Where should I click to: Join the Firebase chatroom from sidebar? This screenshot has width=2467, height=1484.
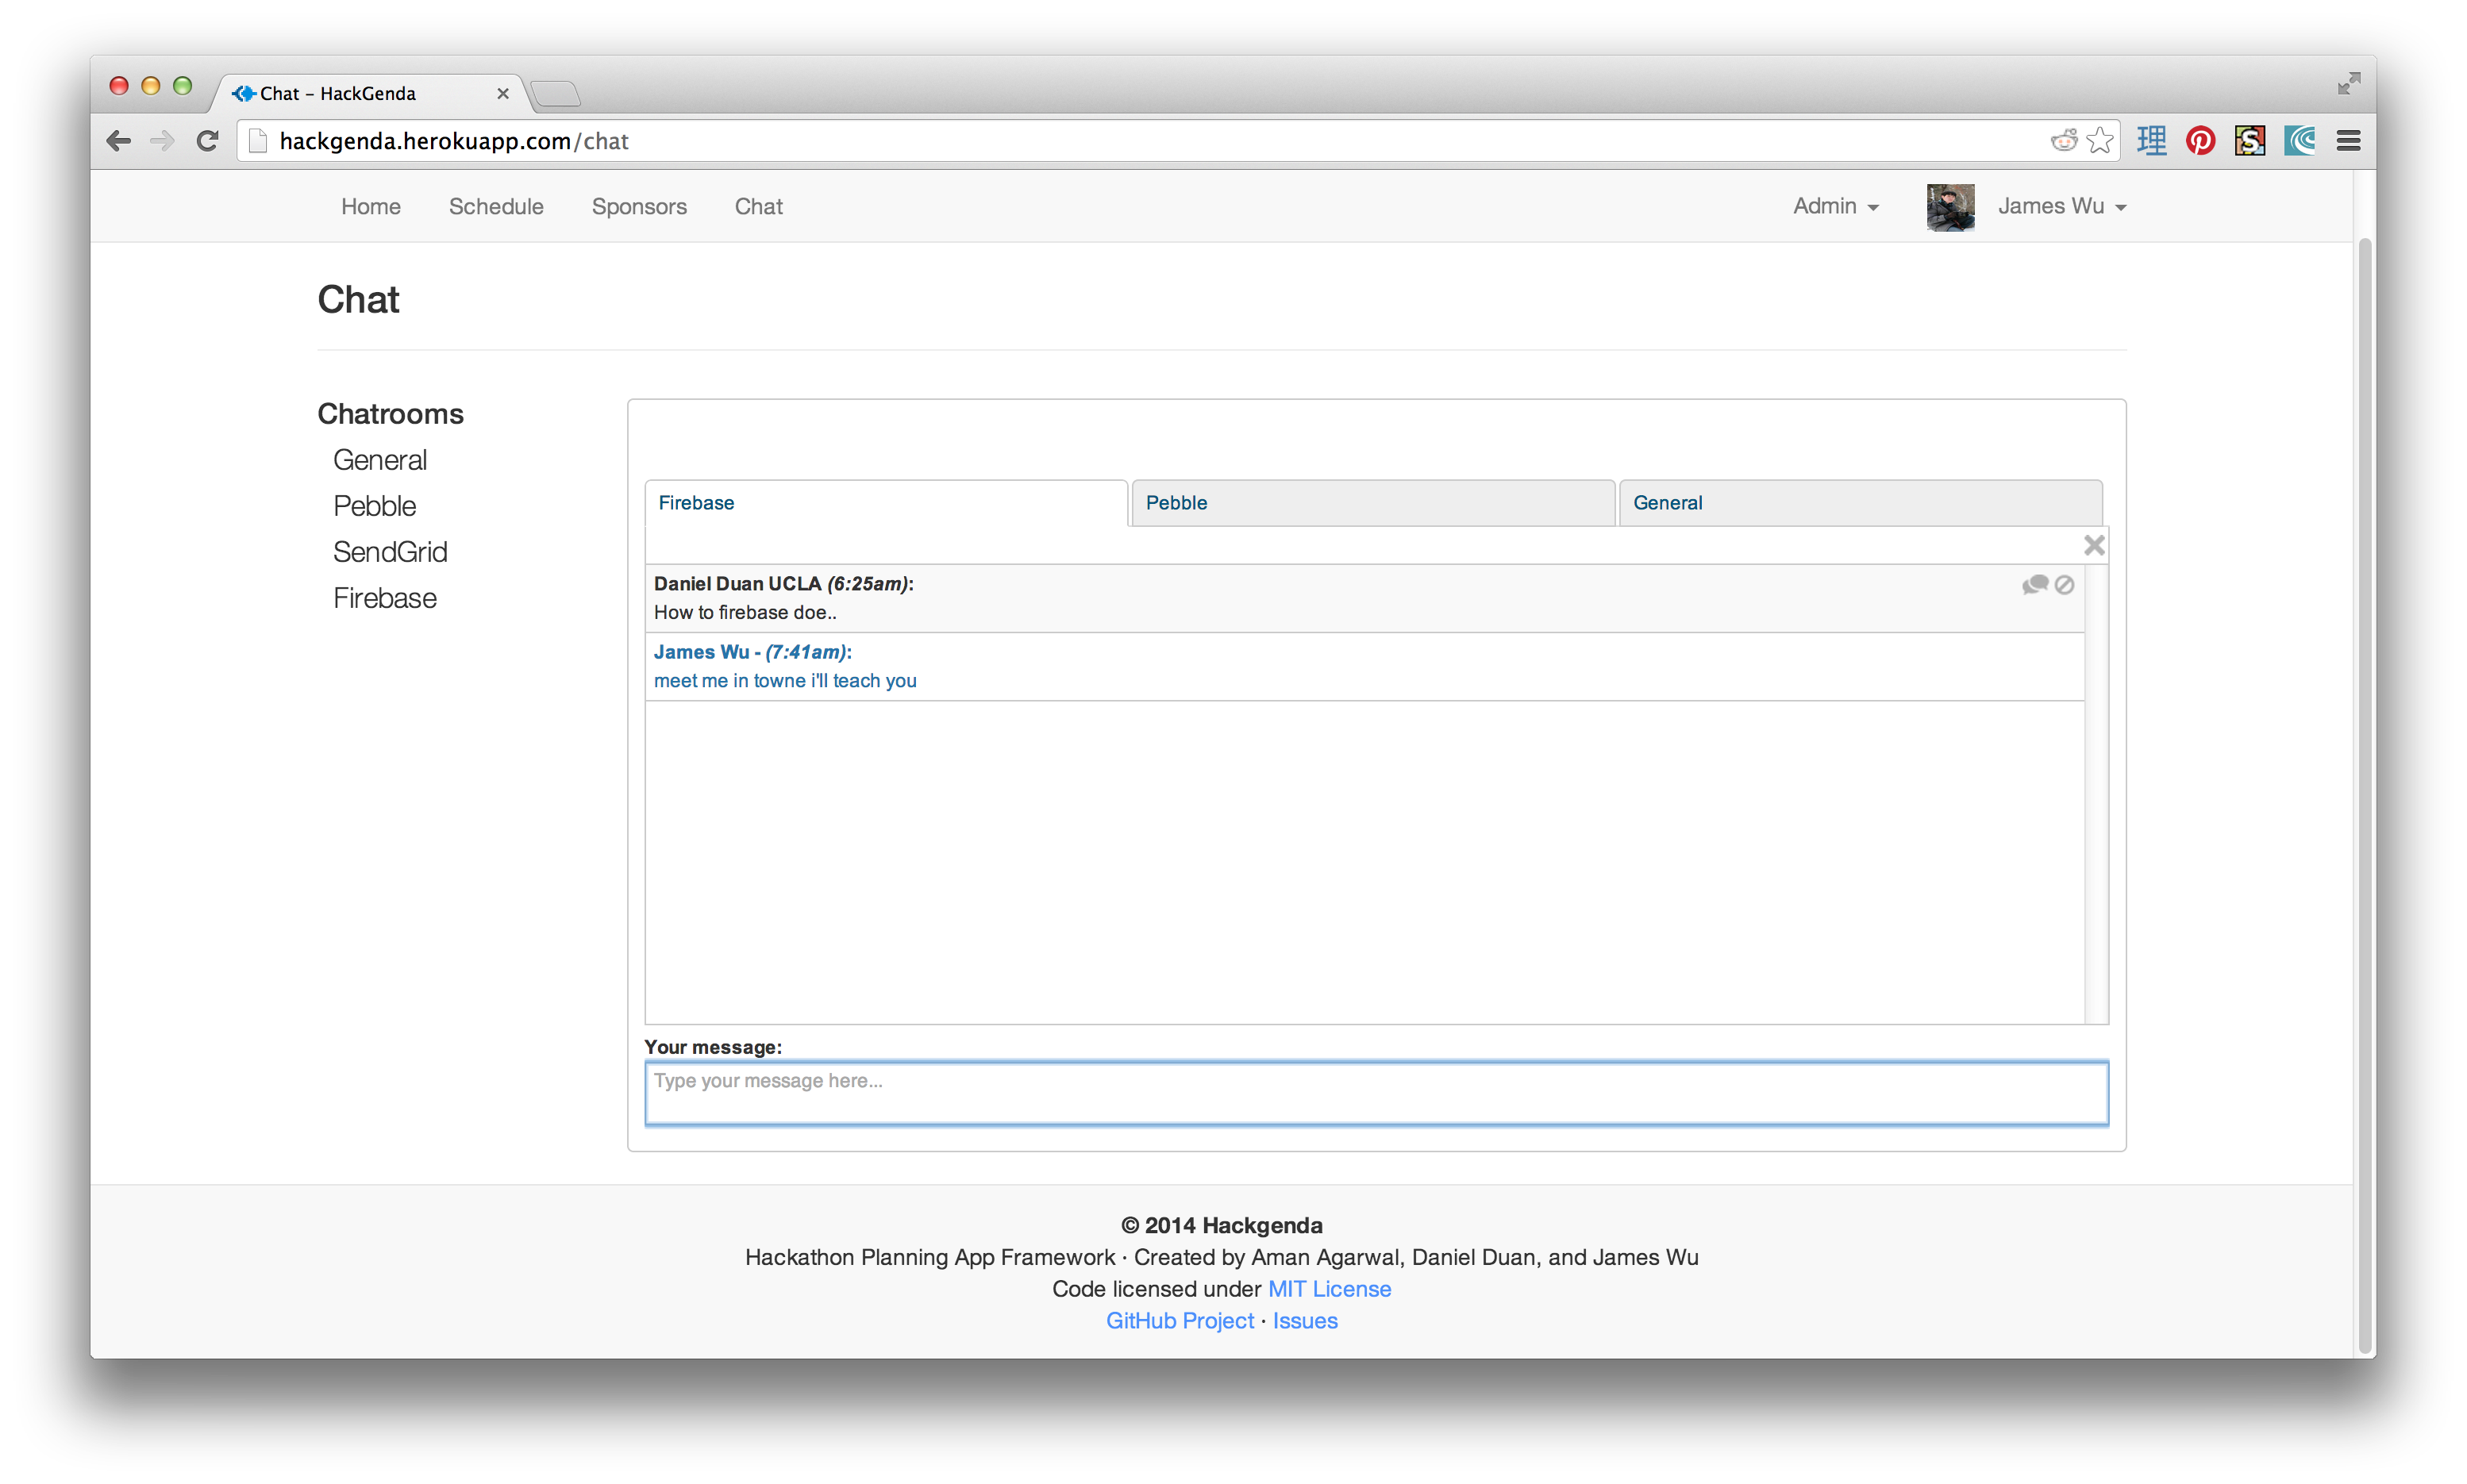(385, 598)
